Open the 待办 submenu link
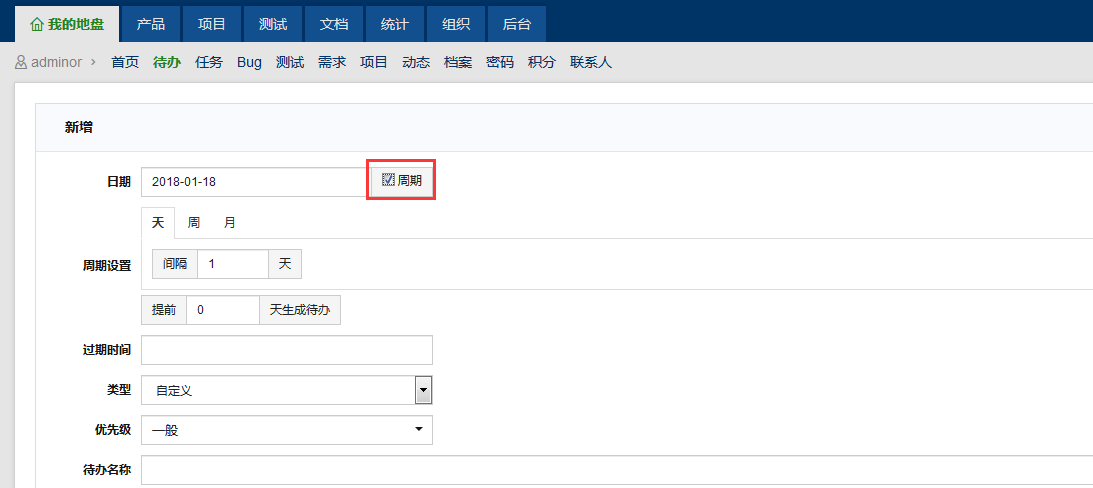 tap(167, 63)
